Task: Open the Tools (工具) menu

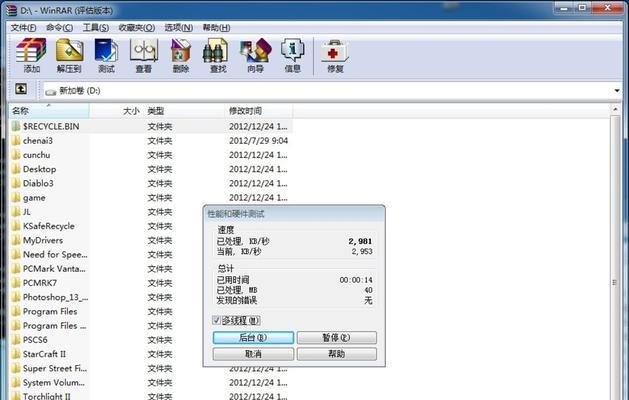Action: coord(95,27)
